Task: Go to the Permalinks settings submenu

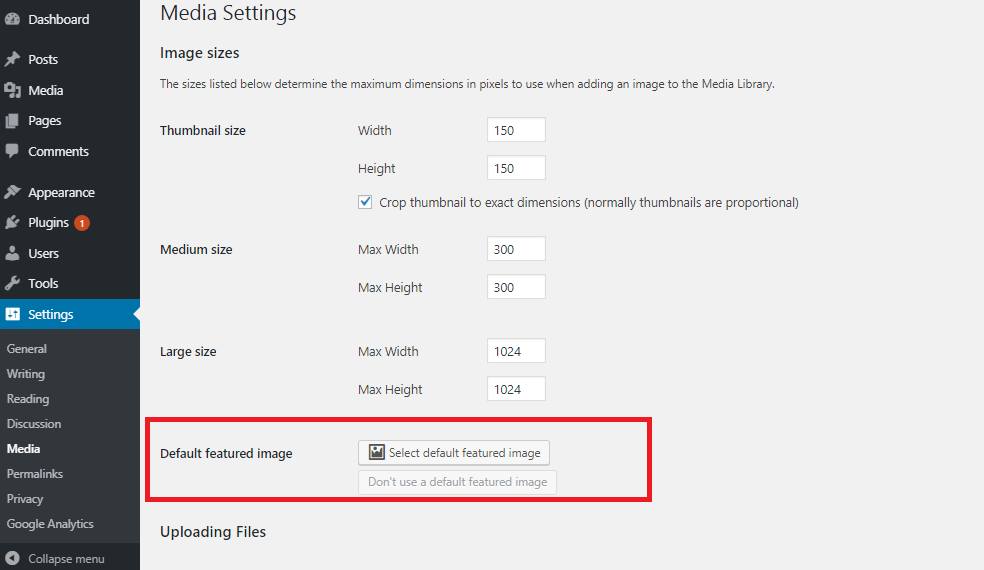Action: [35, 474]
